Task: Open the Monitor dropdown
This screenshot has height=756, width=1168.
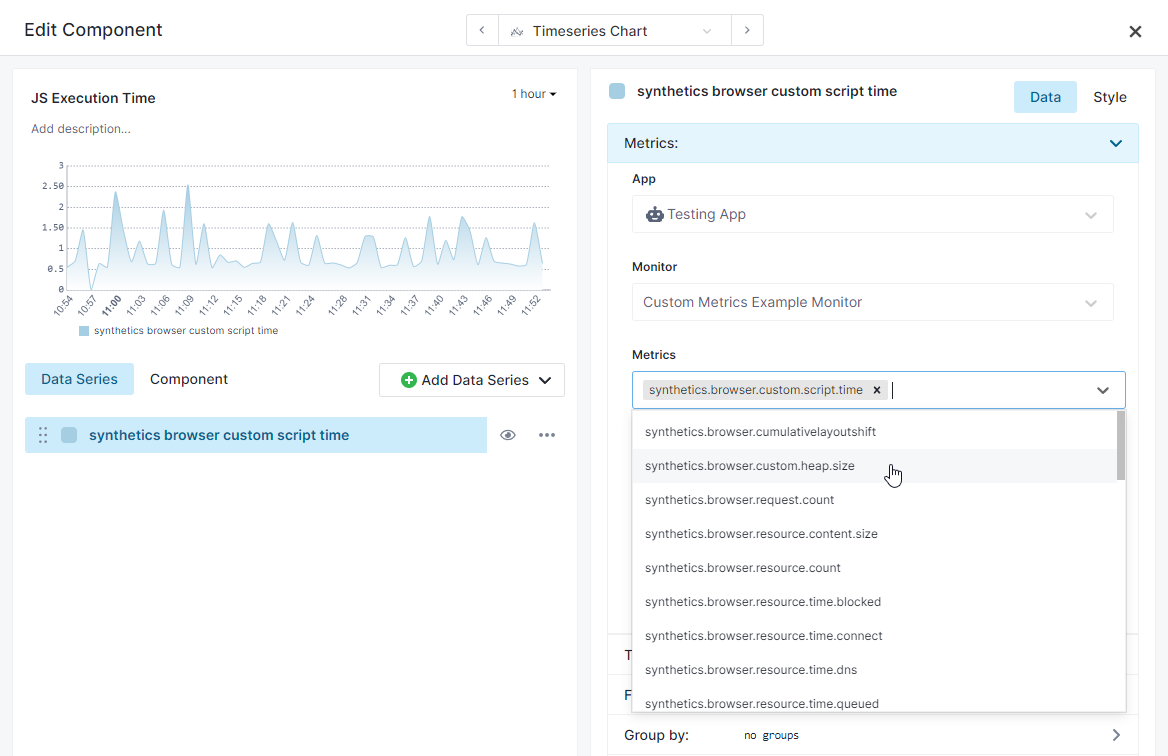Action: pos(872,302)
